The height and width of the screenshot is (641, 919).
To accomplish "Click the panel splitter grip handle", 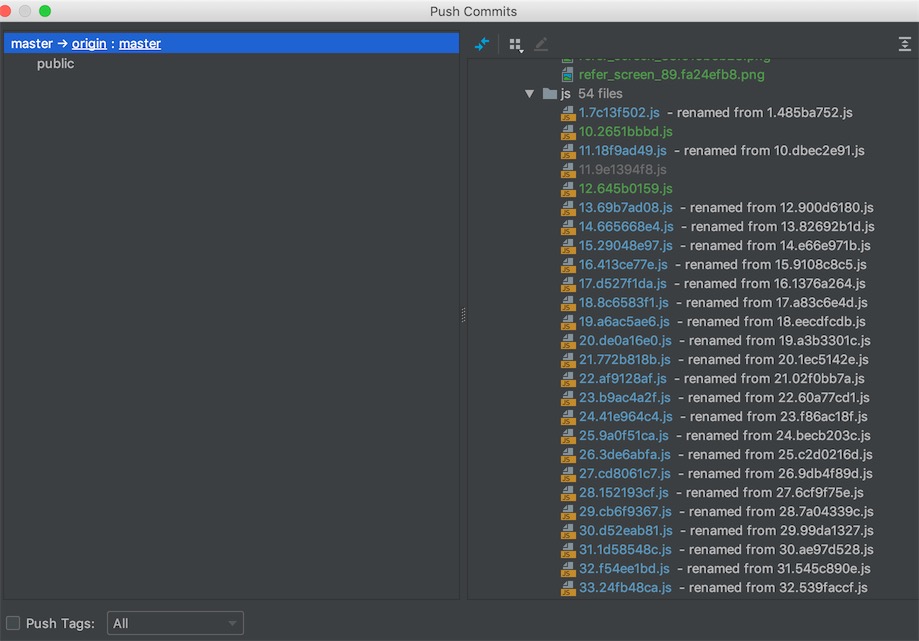I will click(463, 315).
